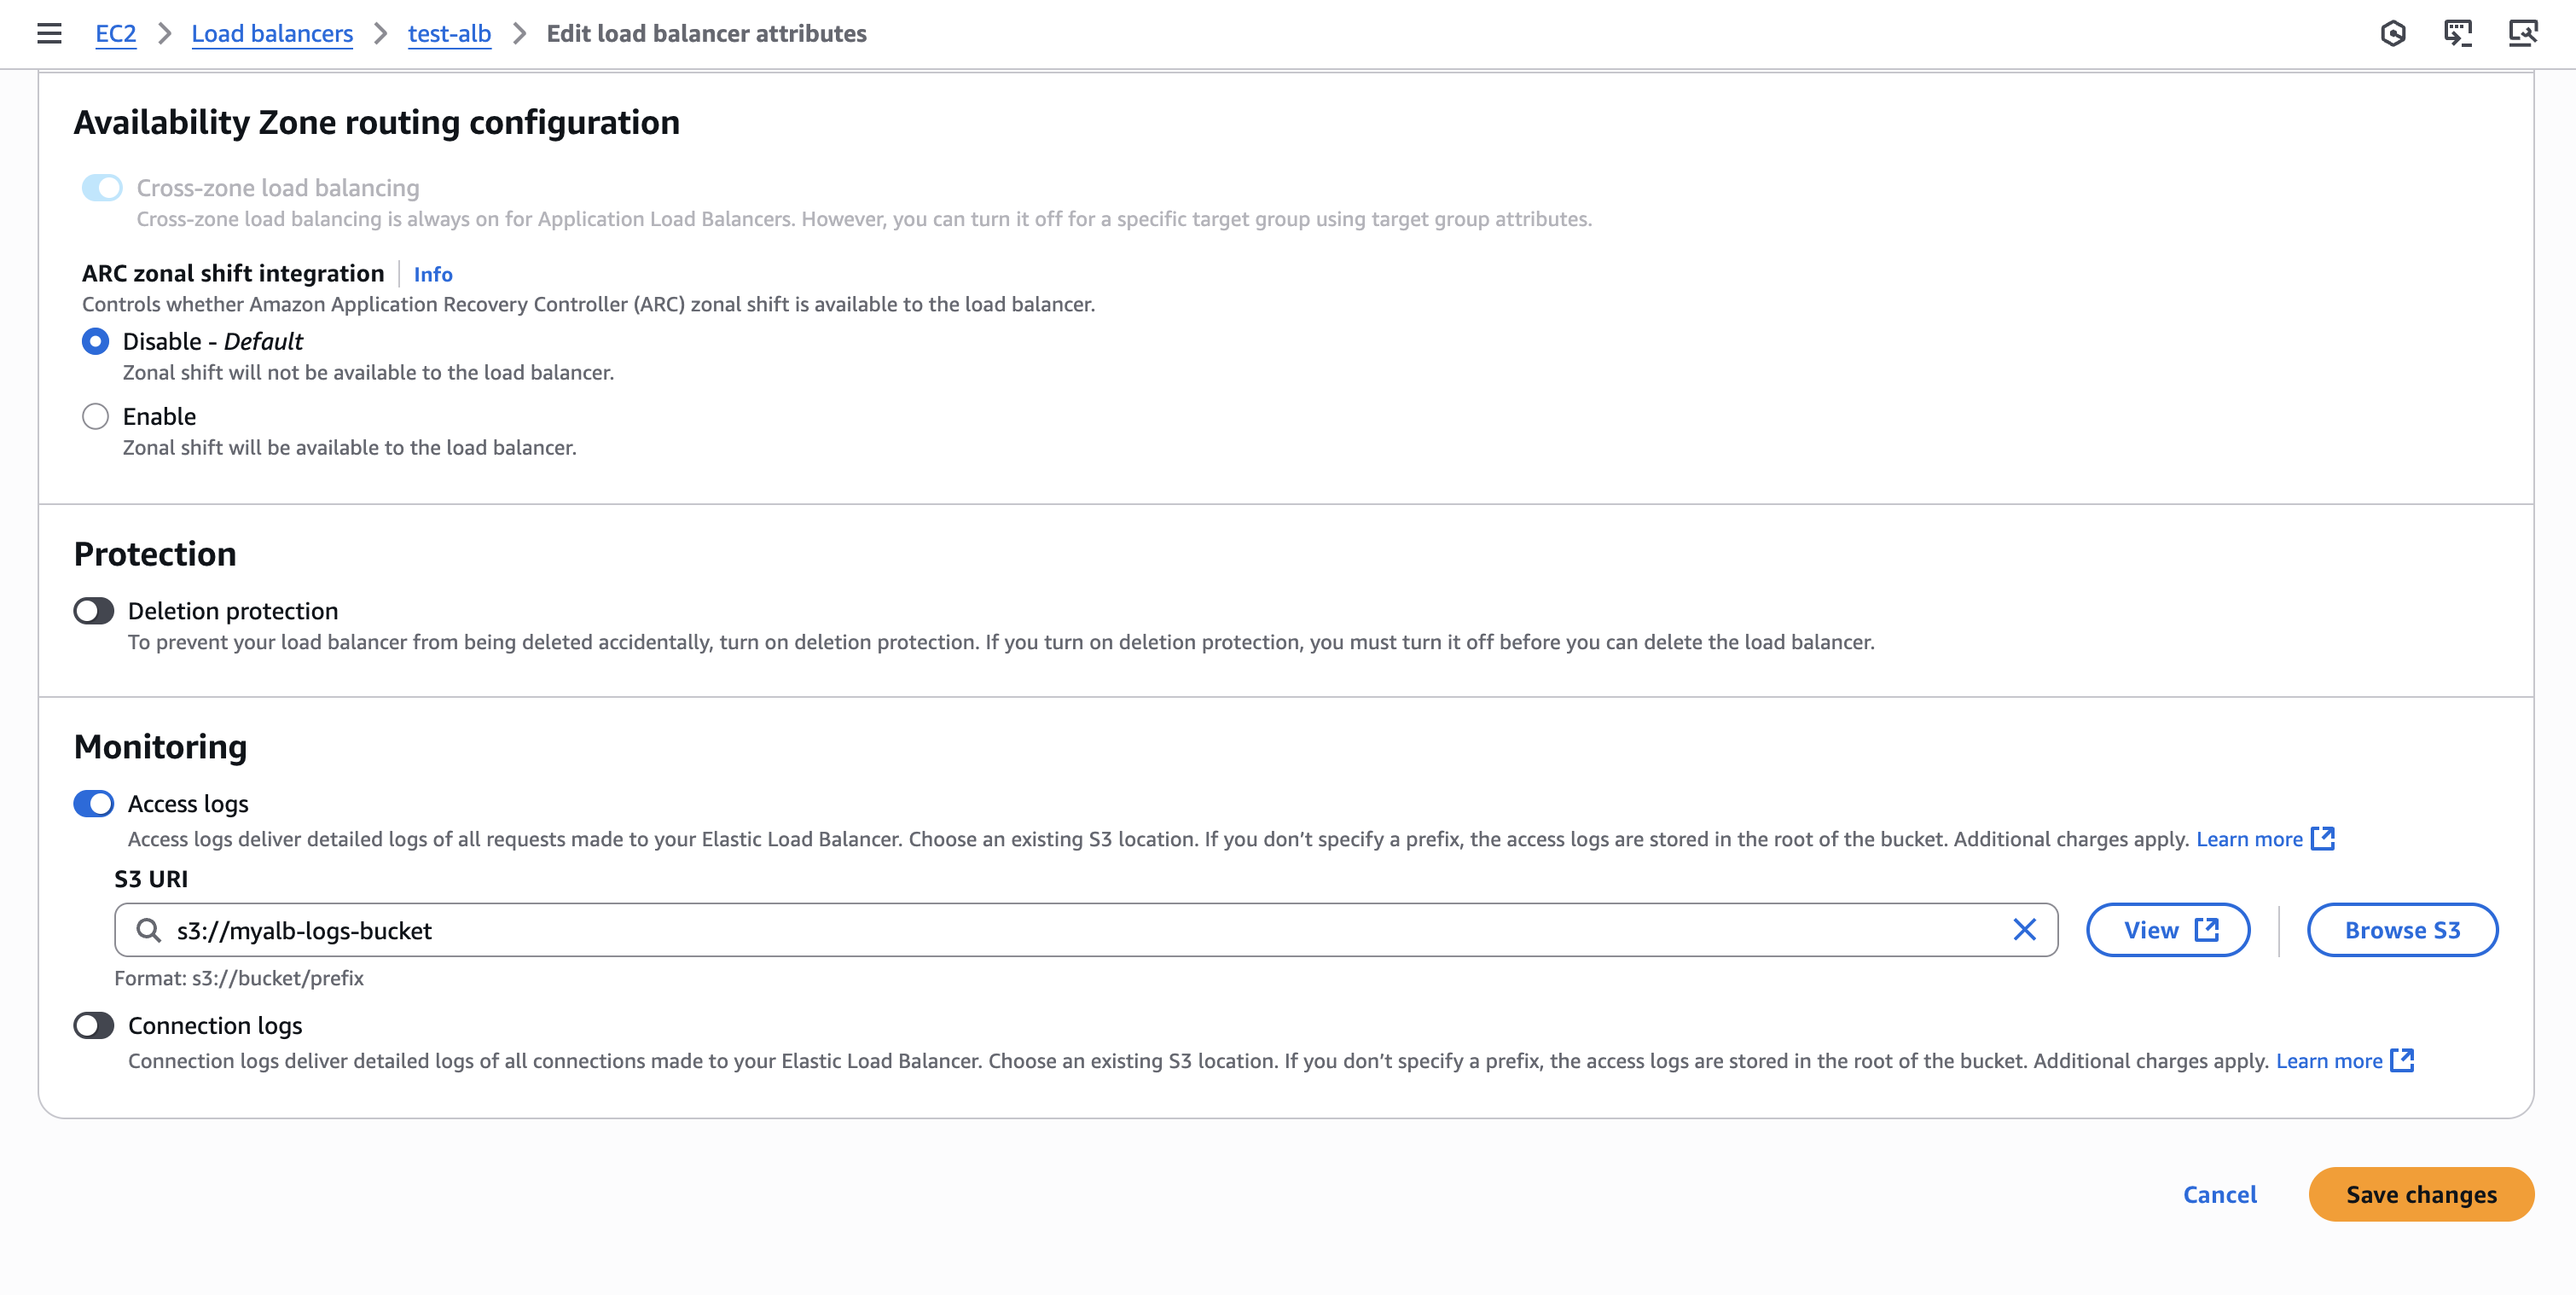
Task: Open Browse S3 to pick a bucket
Action: point(2402,930)
